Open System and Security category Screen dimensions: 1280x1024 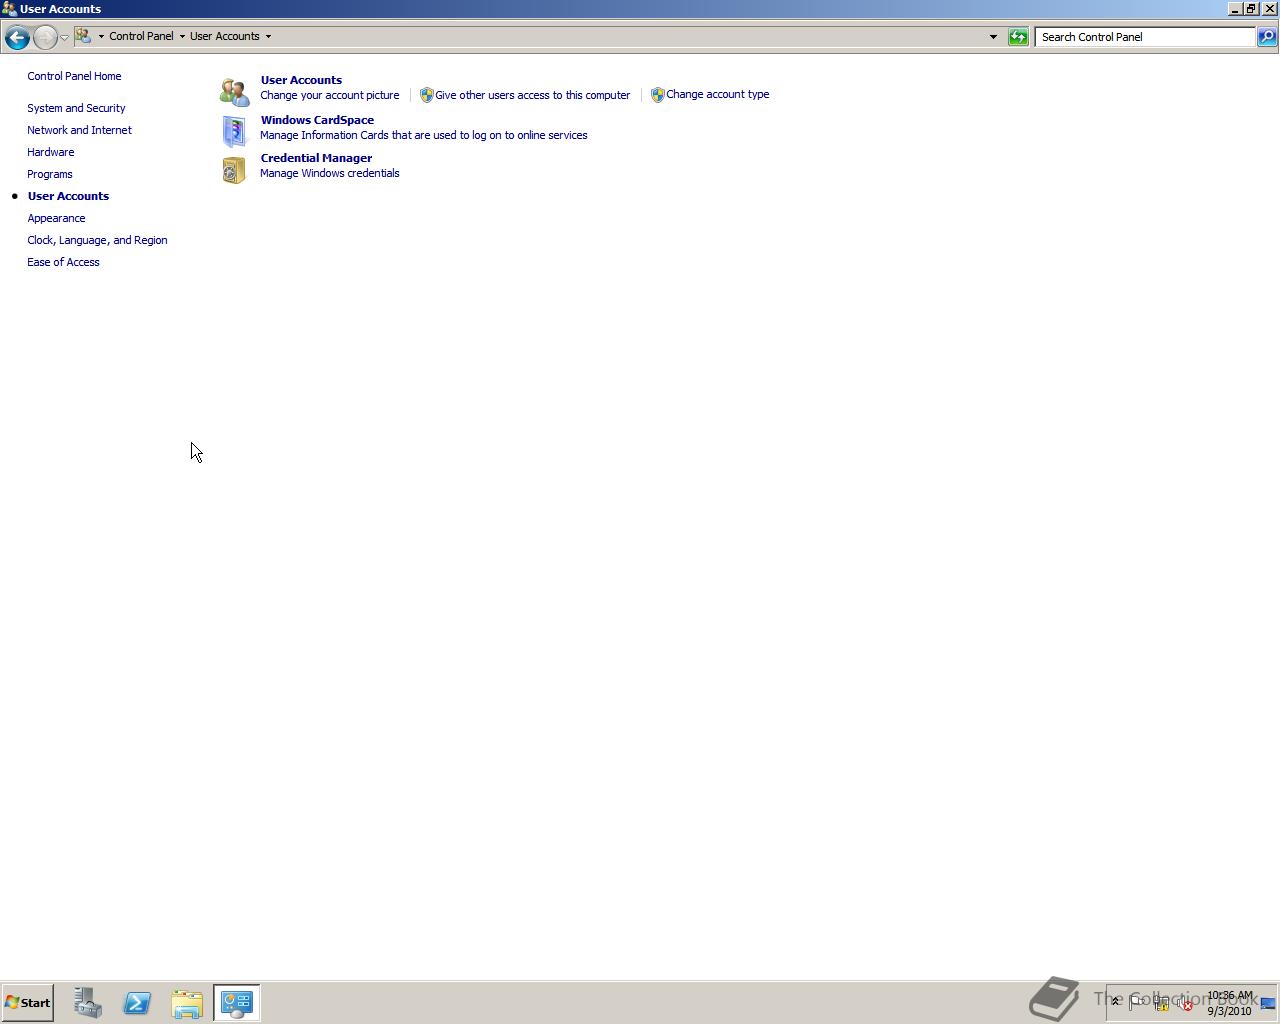click(76, 108)
